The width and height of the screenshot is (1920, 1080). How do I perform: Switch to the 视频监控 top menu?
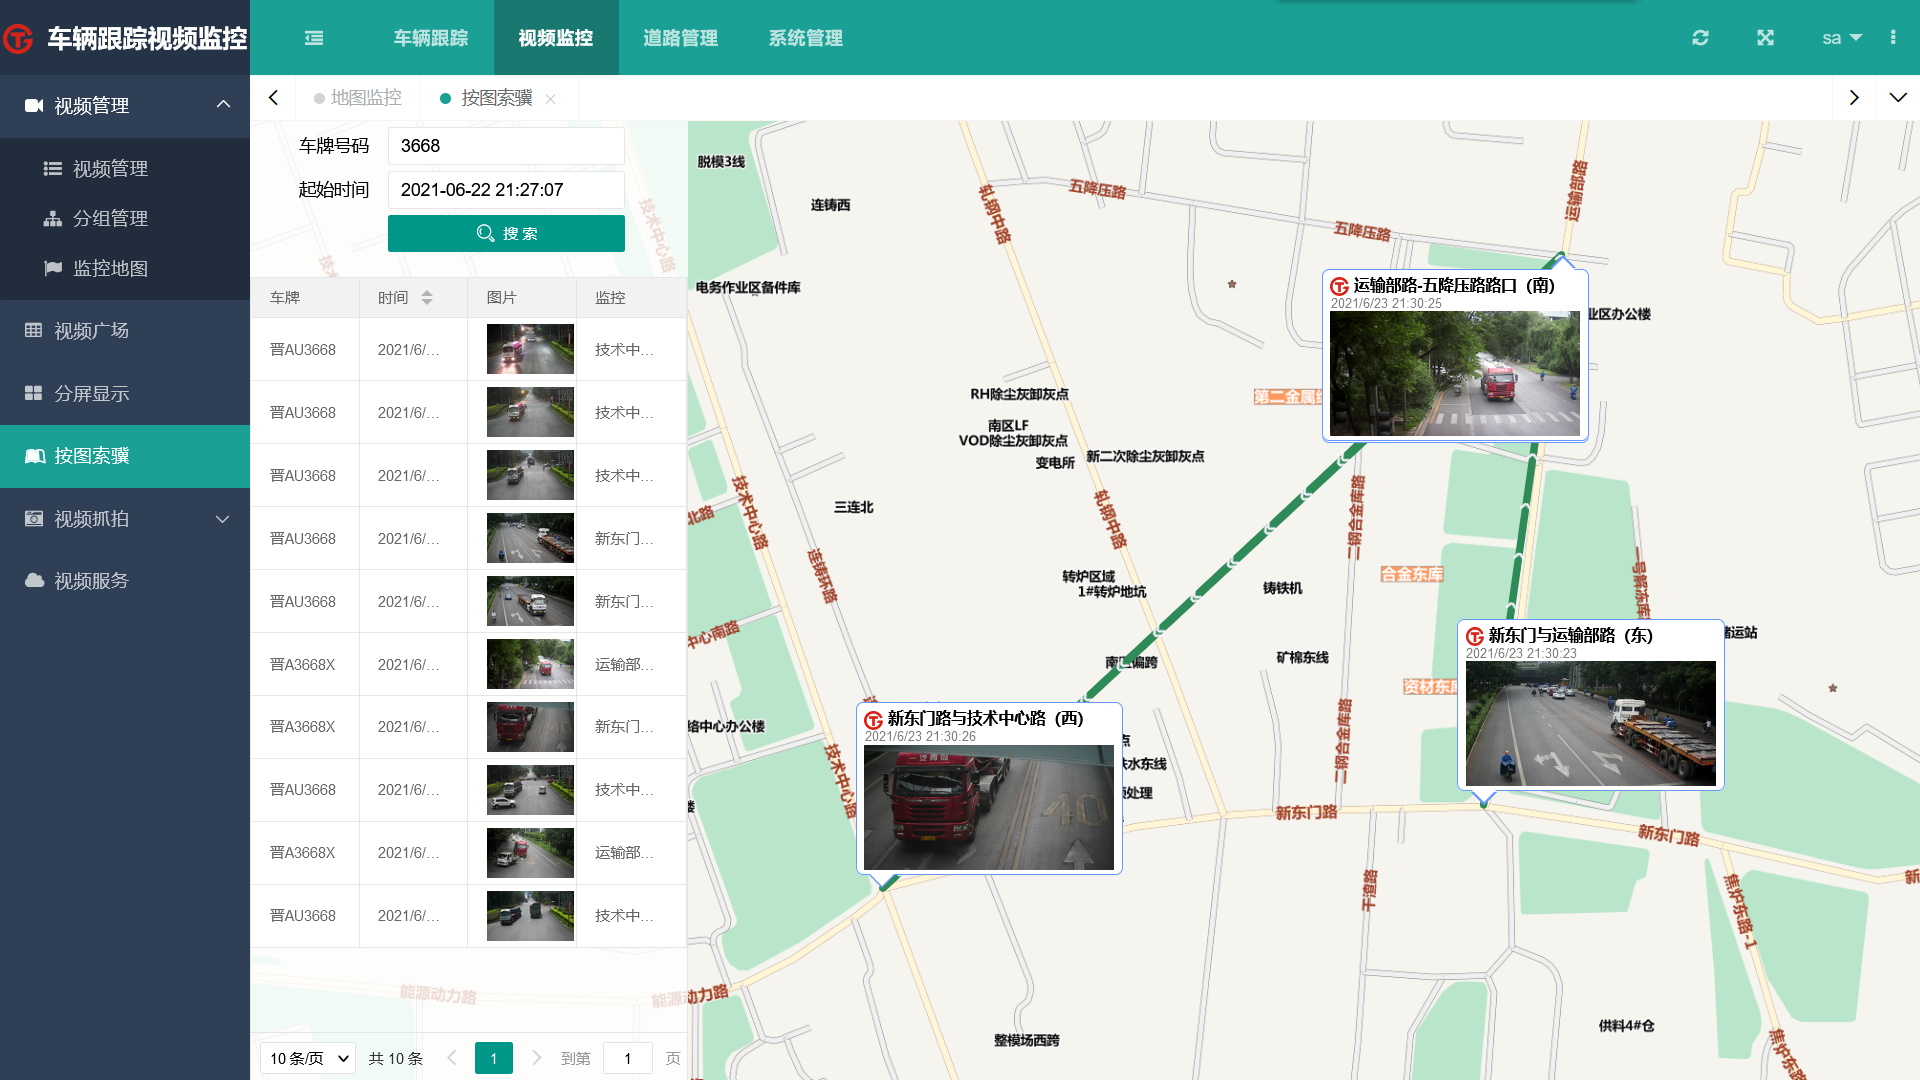click(556, 38)
